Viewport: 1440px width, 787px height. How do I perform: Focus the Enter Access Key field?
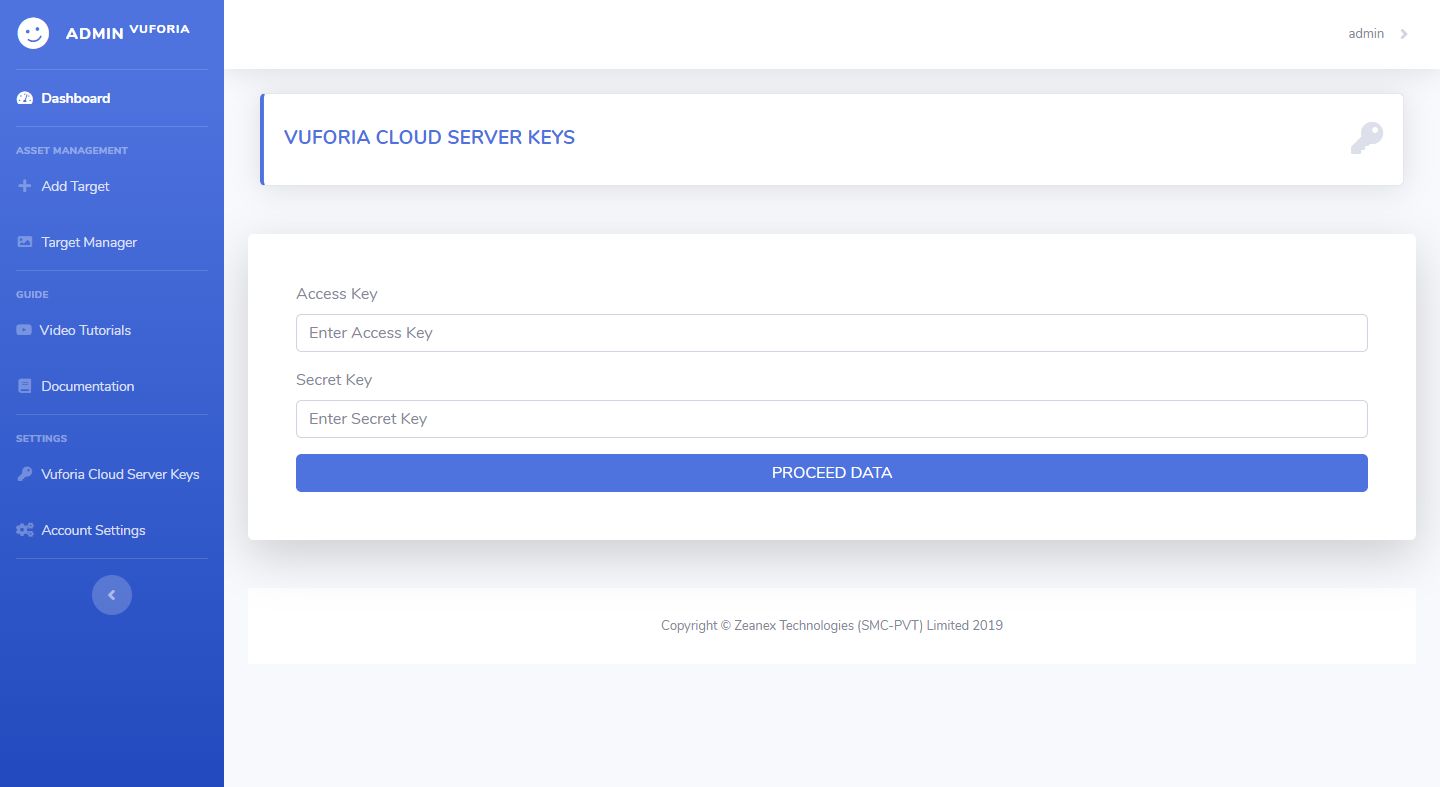coord(831,333)
